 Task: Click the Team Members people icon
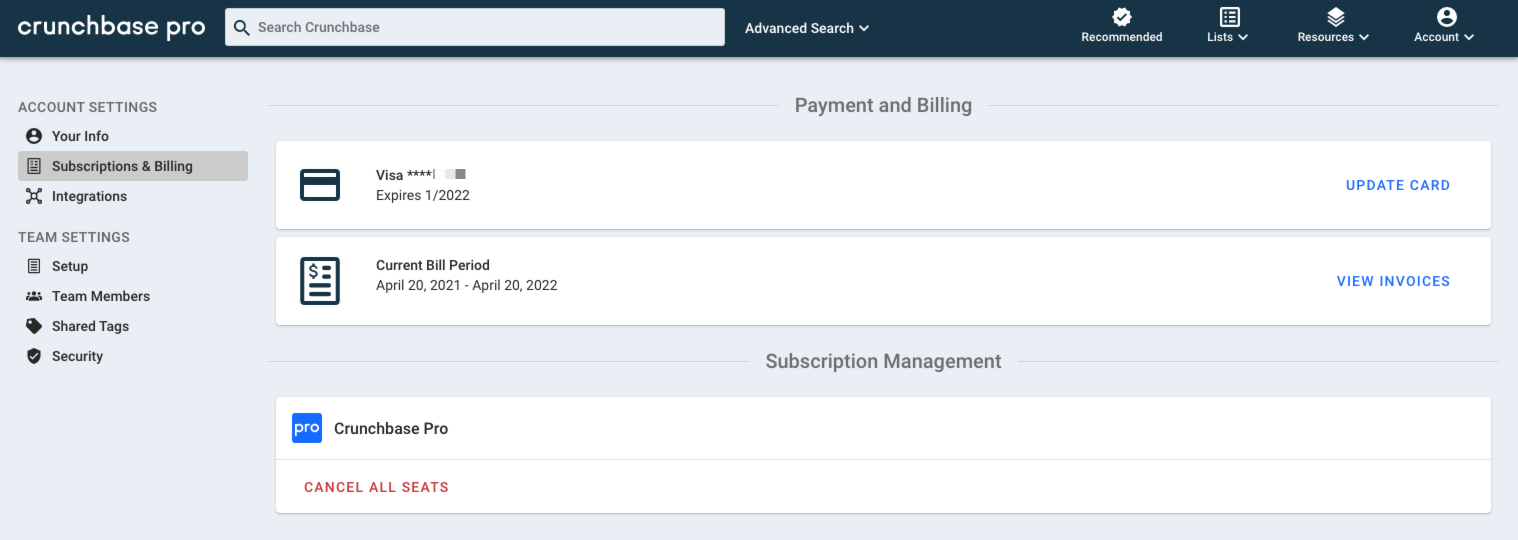(x=34, y=296)
